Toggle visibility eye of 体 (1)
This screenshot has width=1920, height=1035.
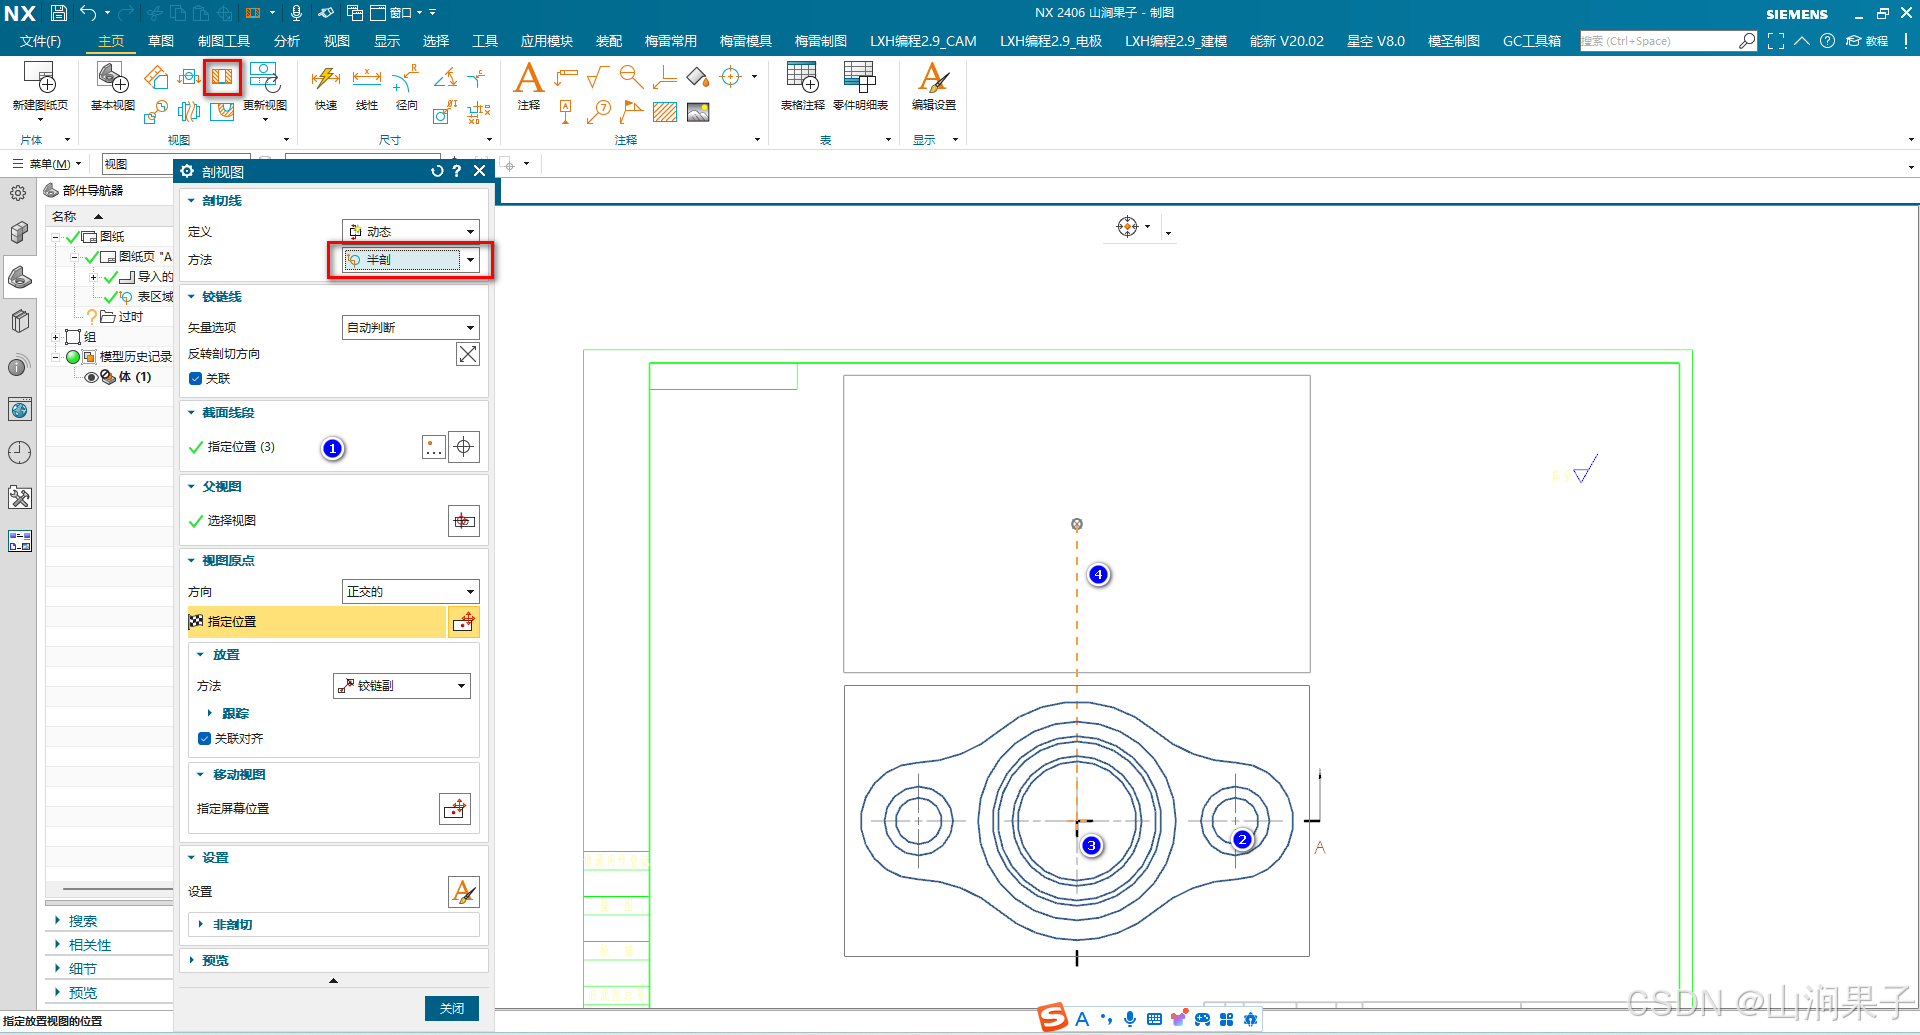(91, 377)
